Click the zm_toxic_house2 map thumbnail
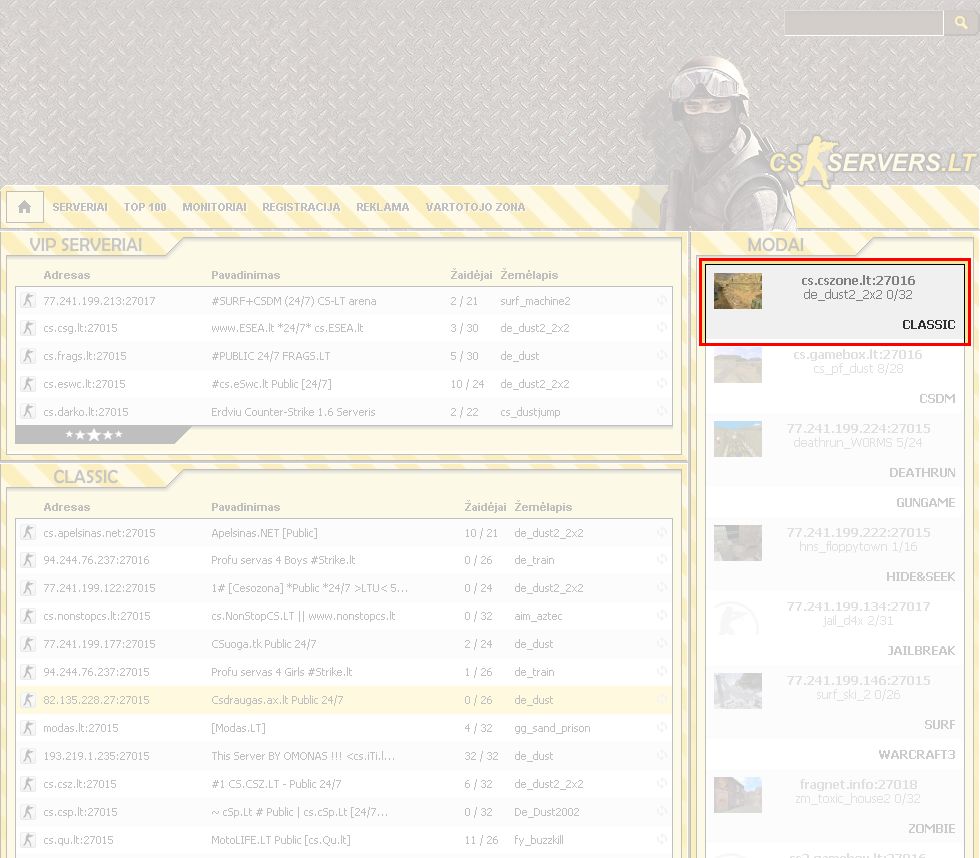Viewport: 980px width, 858px height. 738,795
